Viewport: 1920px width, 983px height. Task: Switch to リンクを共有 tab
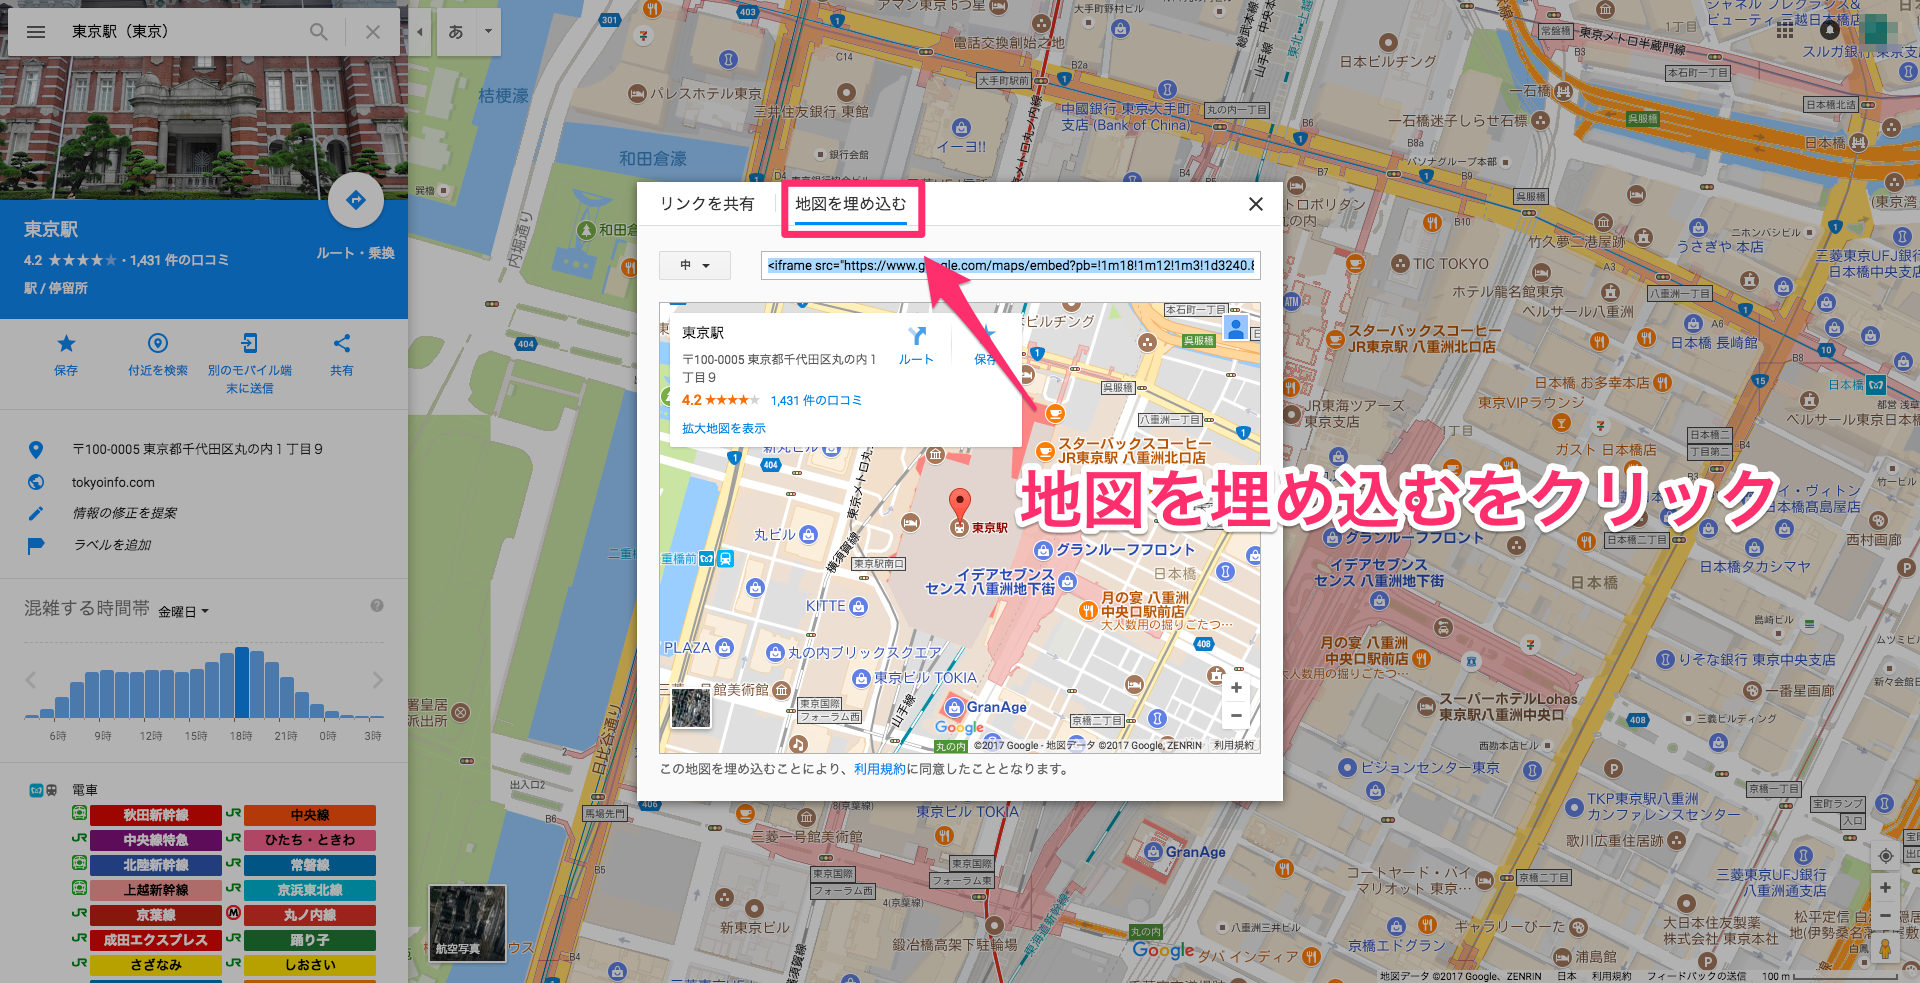pyautogui.click(x=707, y=204)
